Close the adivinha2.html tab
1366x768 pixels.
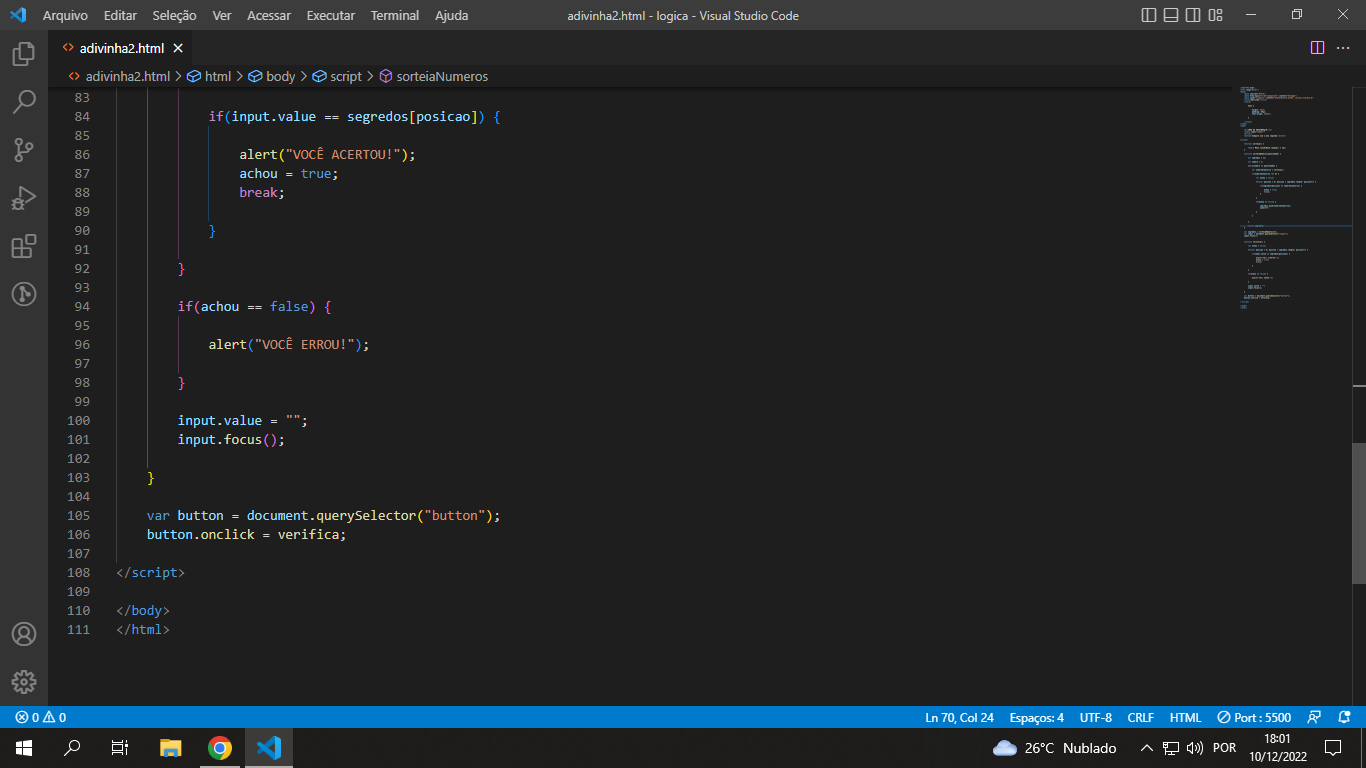click(x=178, y=48)
